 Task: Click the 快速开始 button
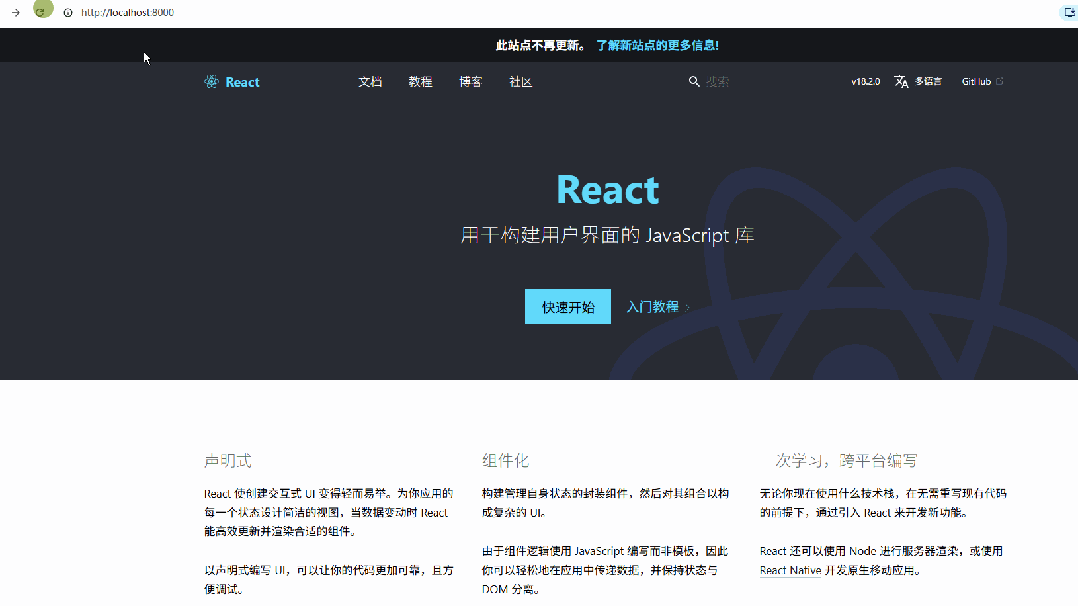568,307
